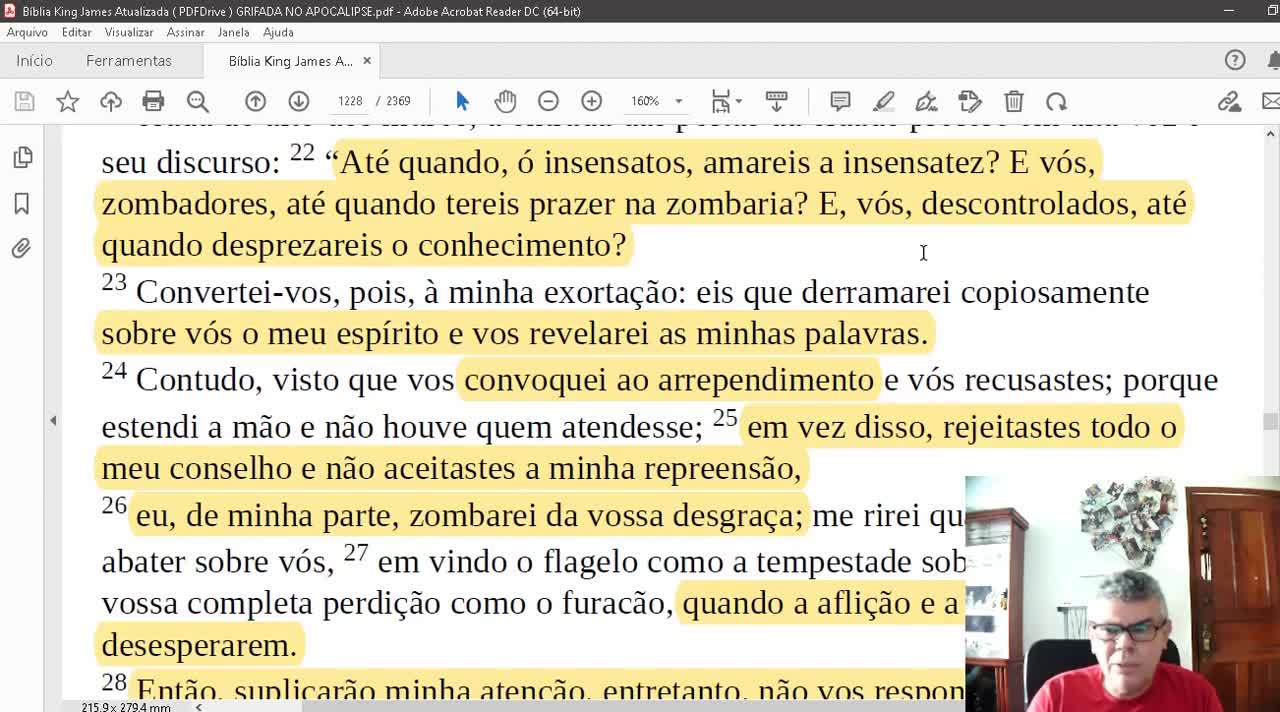
Task: Add document to favorites with star icon
Action: [67, 101]
